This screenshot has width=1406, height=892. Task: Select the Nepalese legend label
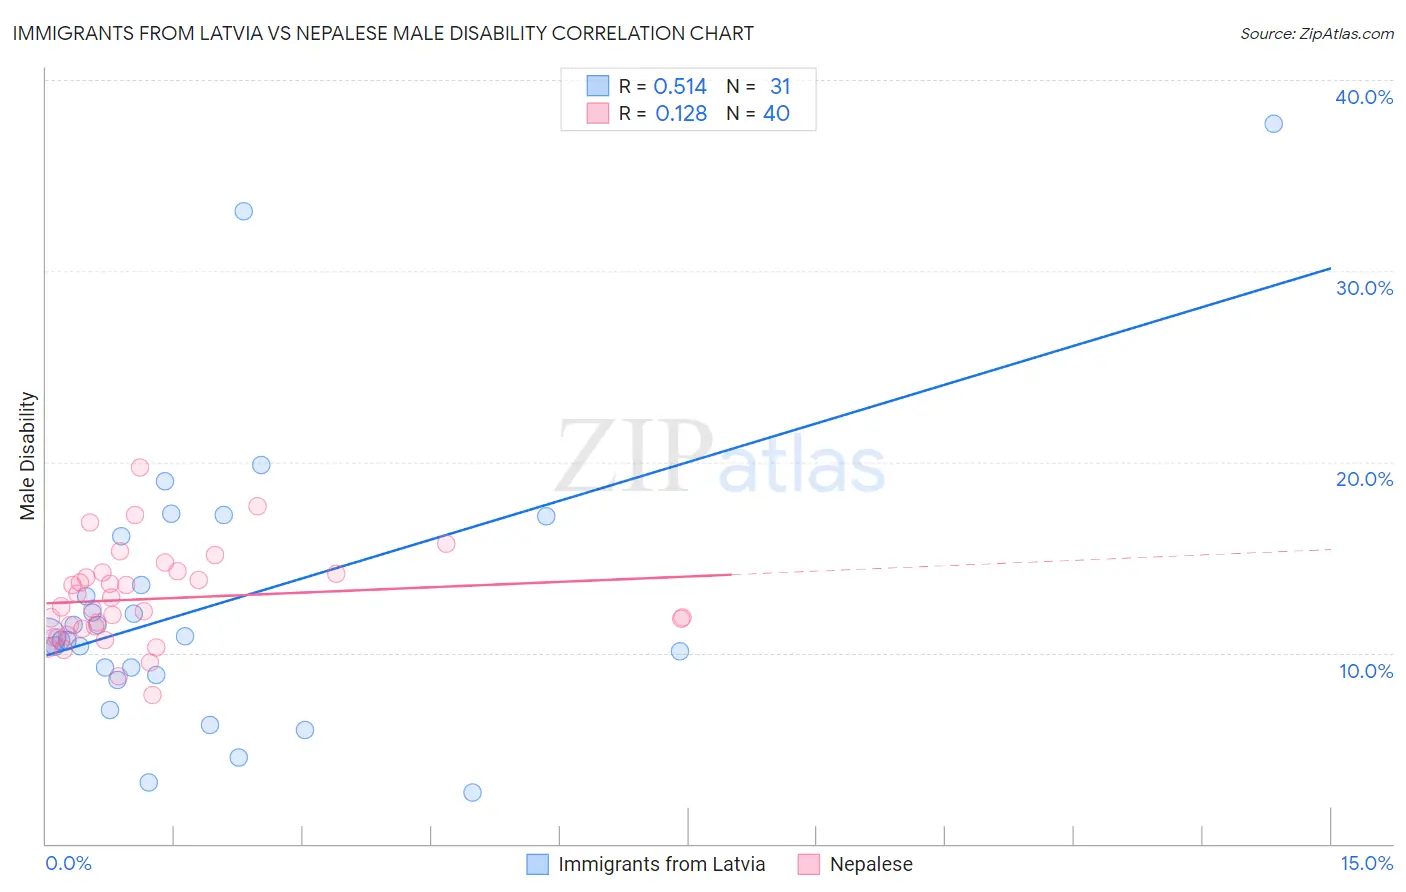tap(871, 864)
